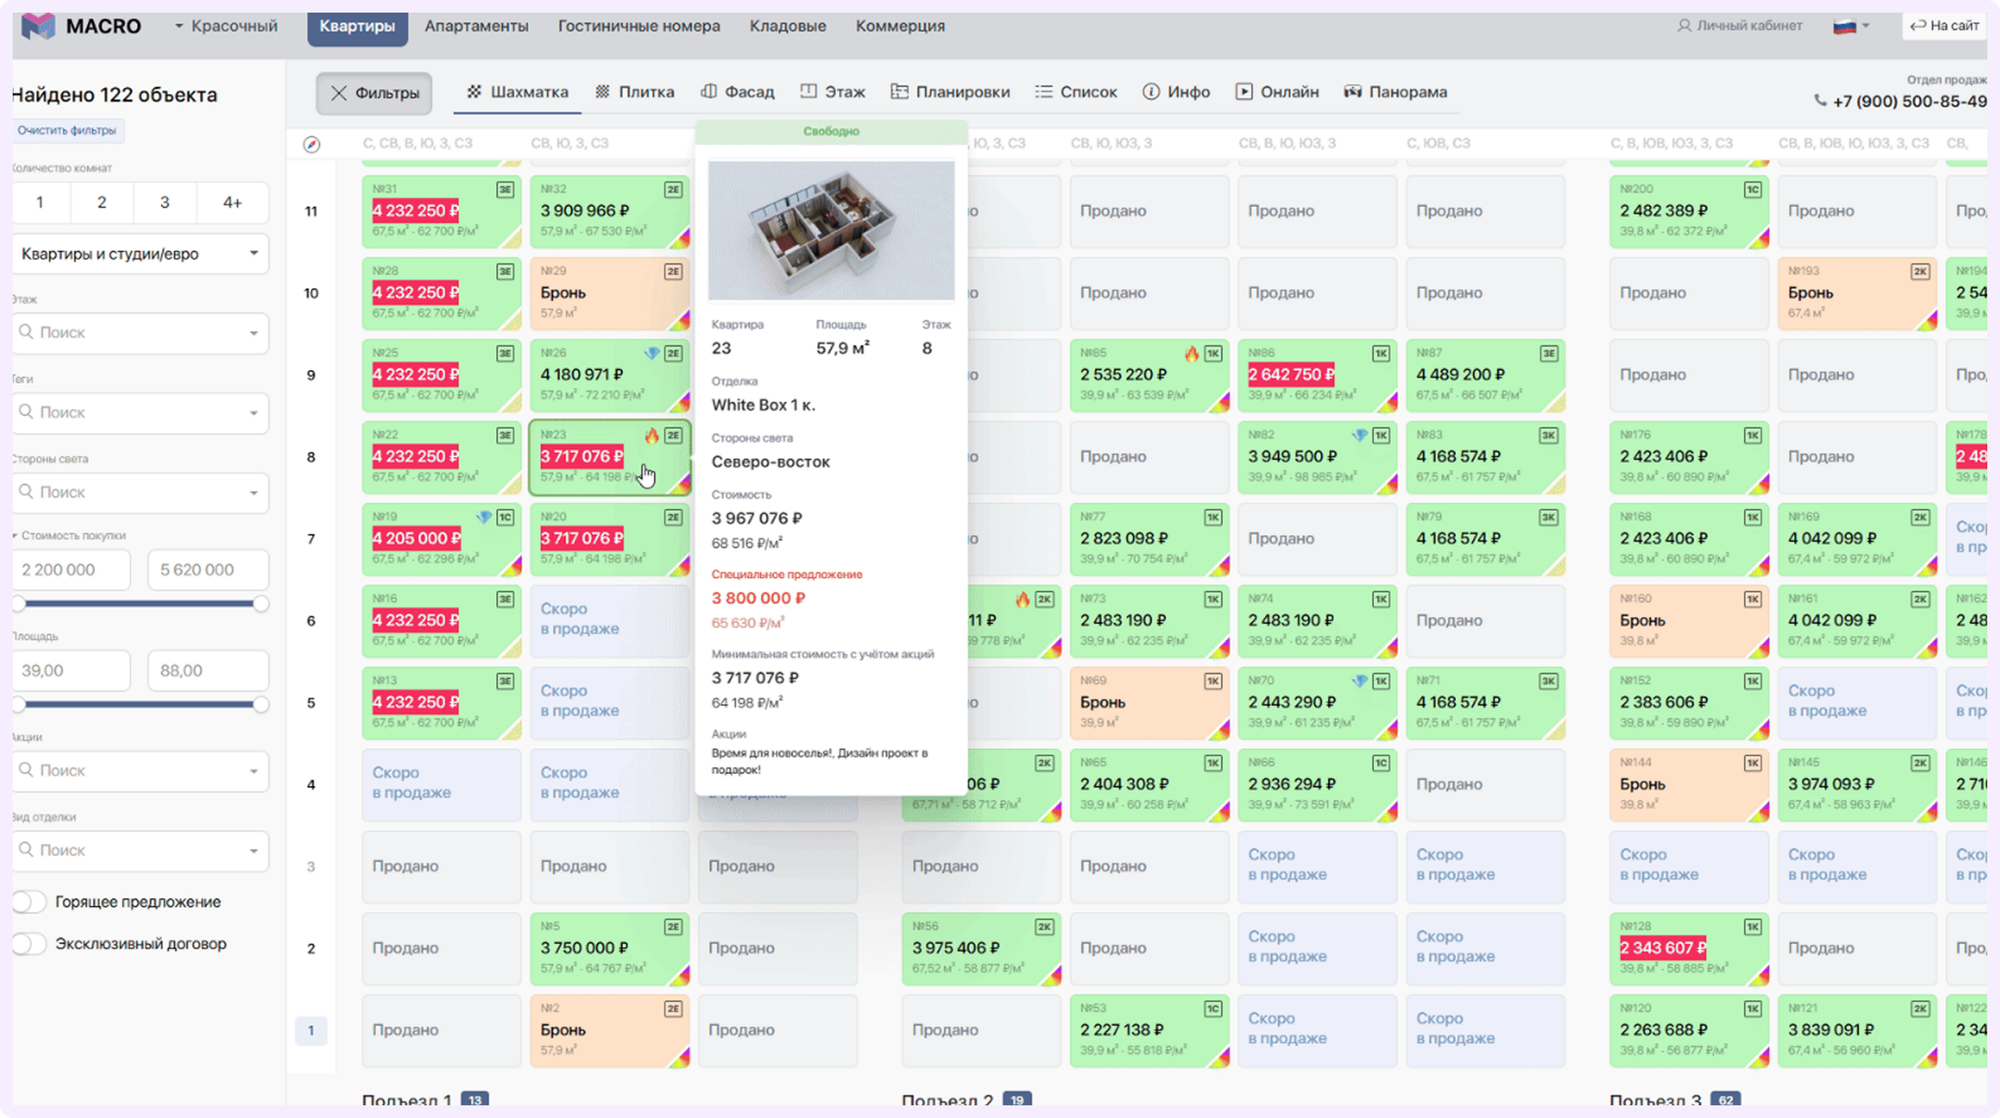Expand the language flag selector
The image size is (2000, 1118).
coord(1851,26)
